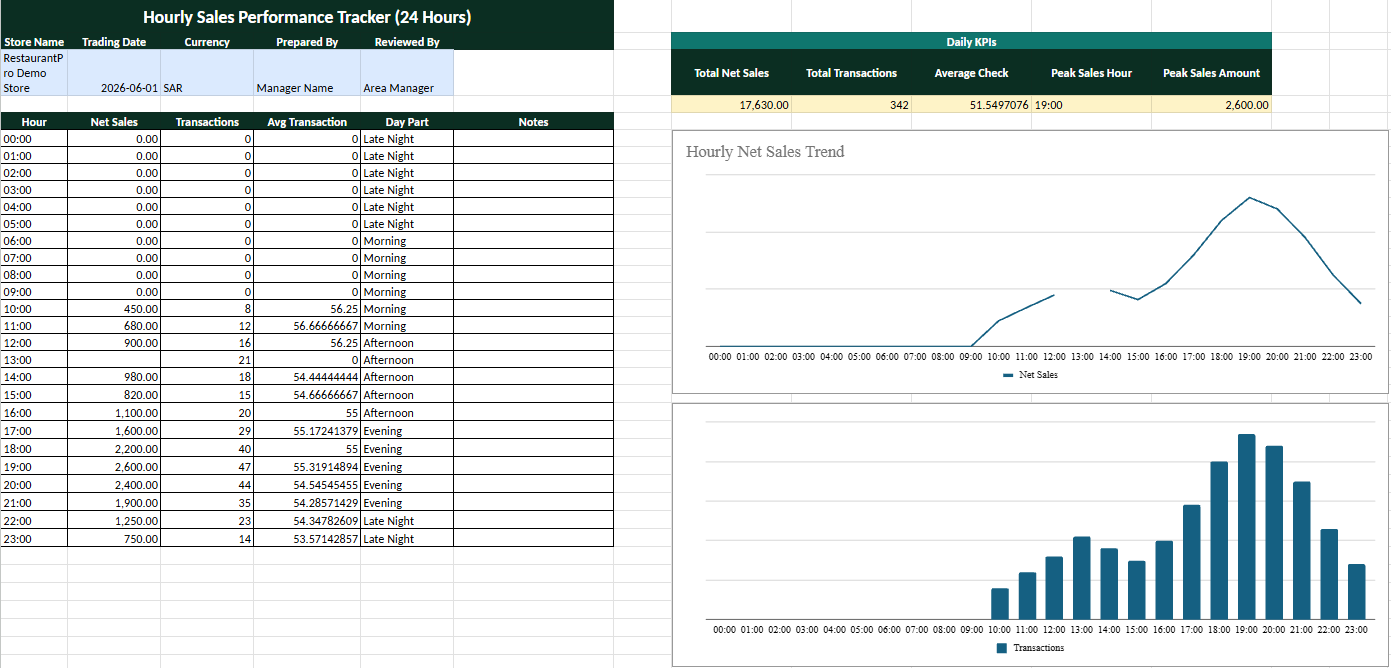This screenshot has height=668, width=1391.
Task: Click the Notes cell in the 13:00 row
Action: point(533,360)
